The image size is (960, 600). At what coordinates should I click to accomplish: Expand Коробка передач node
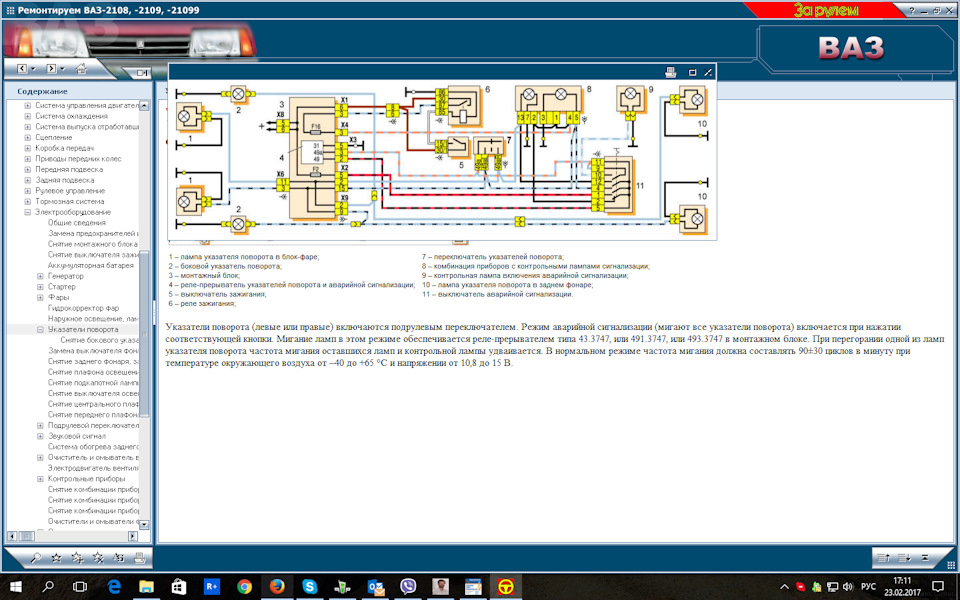(x=28, y=148)
